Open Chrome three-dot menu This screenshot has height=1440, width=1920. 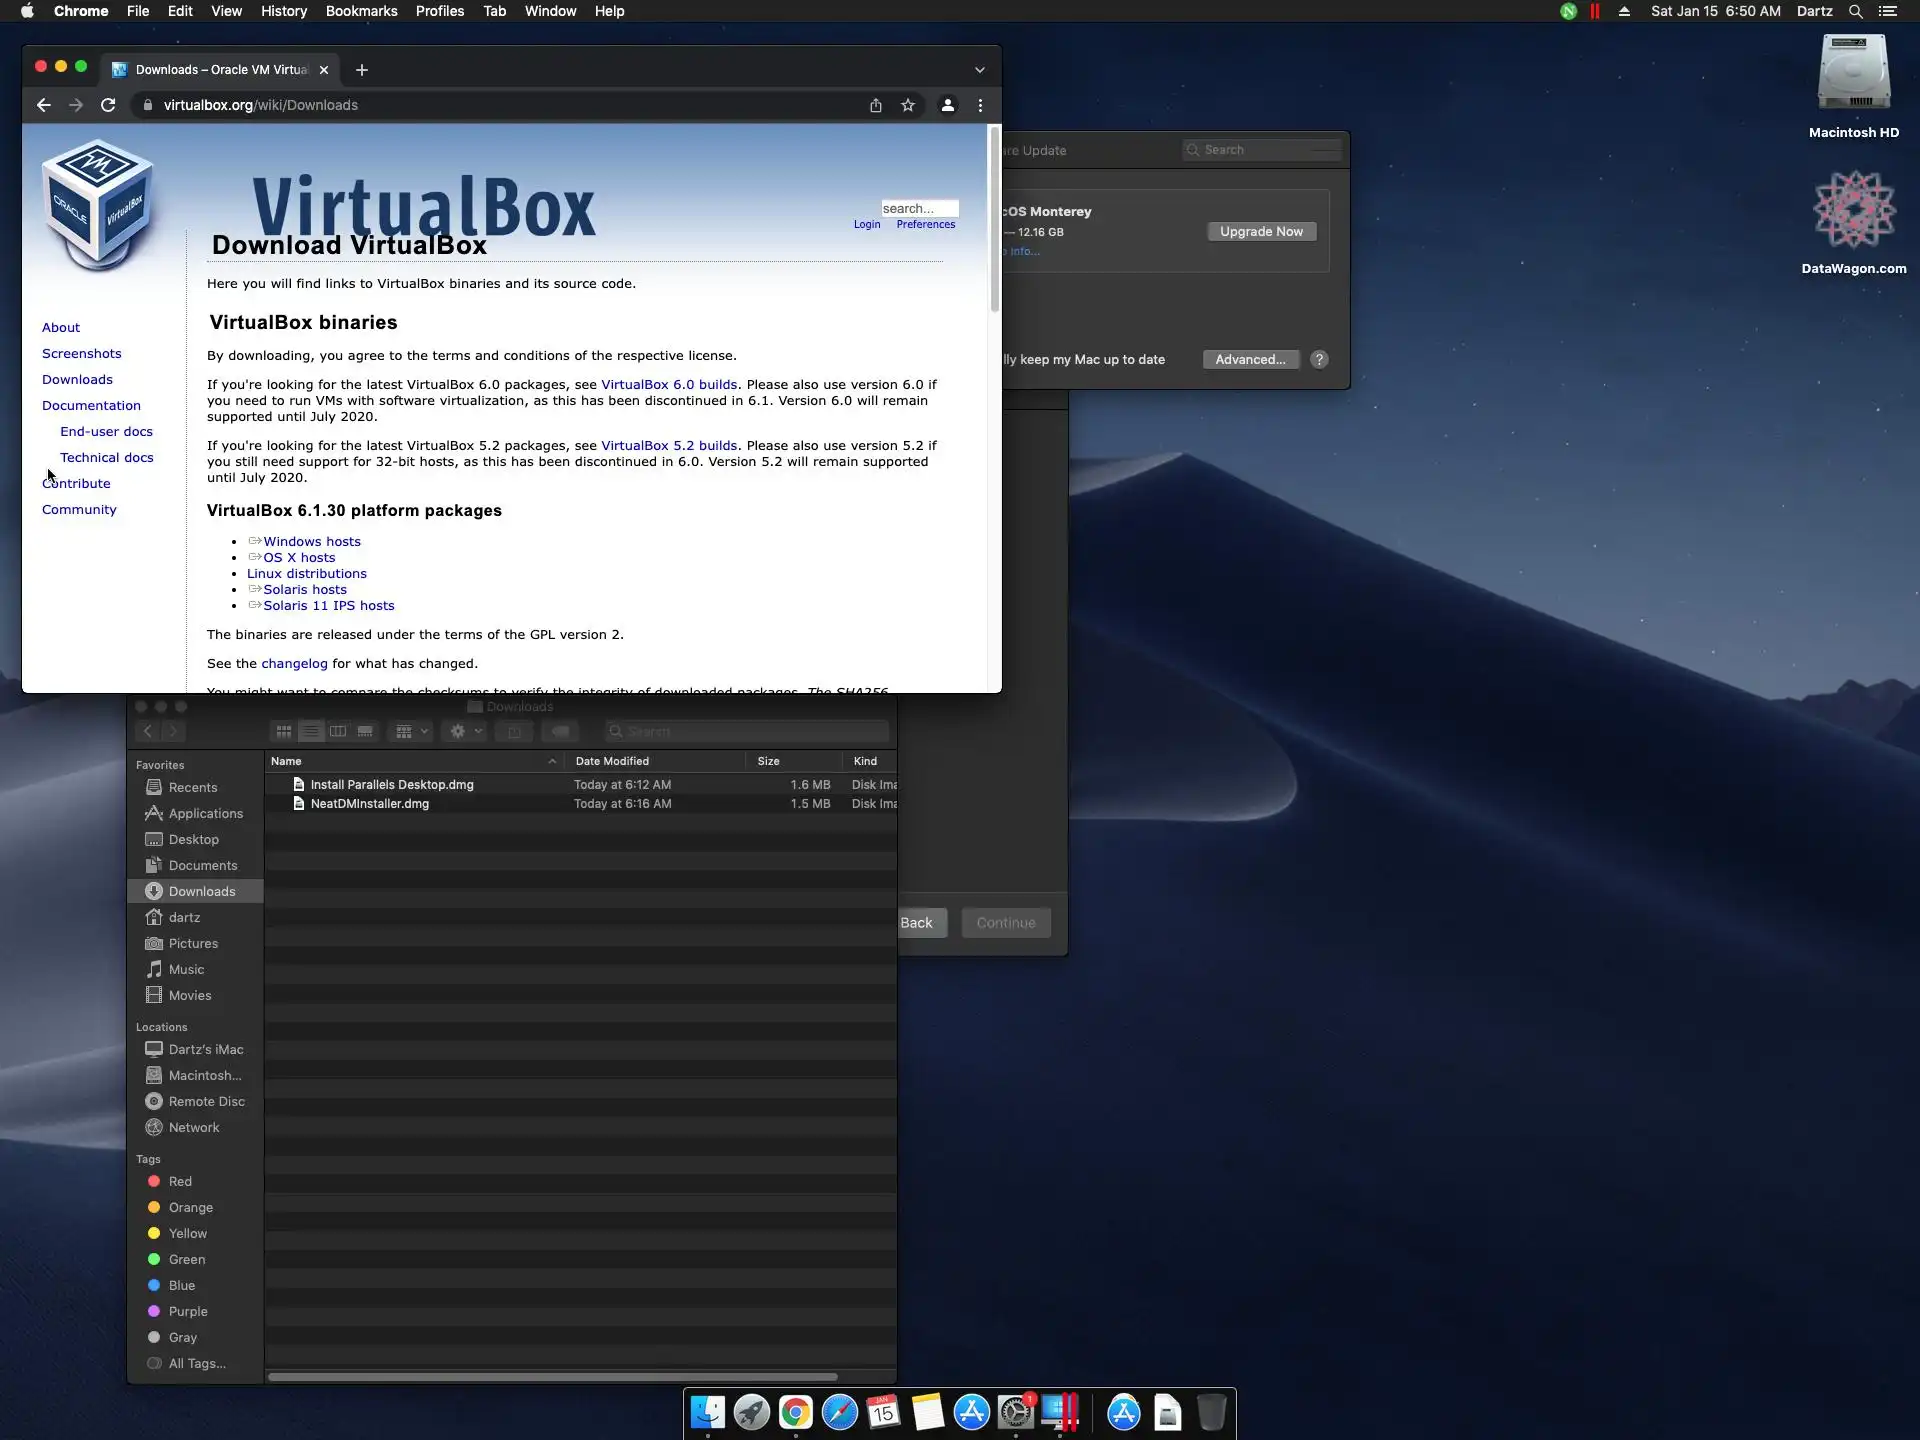click(980, 105)
